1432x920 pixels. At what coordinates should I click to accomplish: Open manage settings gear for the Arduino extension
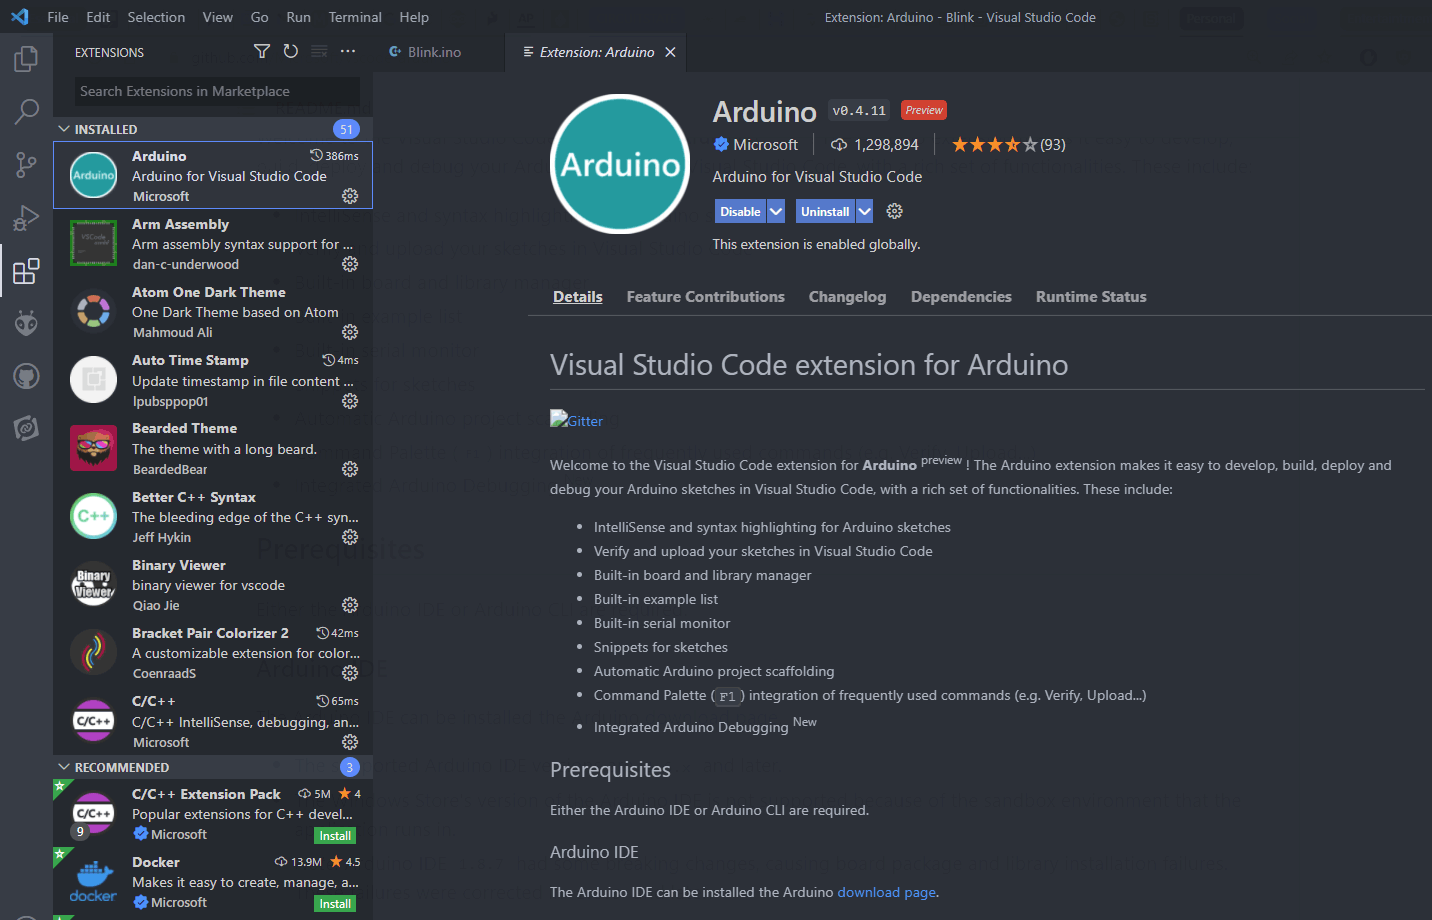click(350, 196)
